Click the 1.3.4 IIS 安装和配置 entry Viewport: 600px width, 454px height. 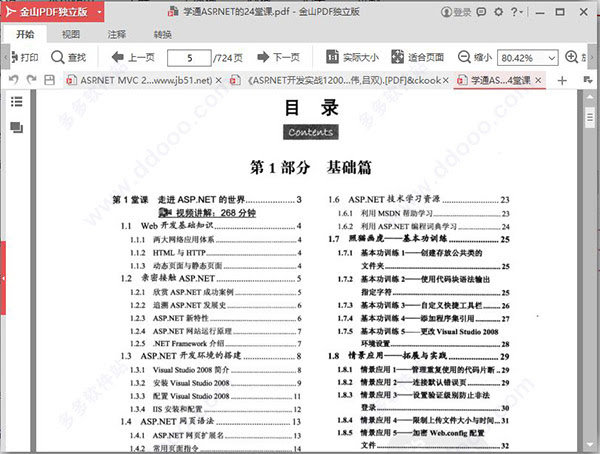(216, 409)
